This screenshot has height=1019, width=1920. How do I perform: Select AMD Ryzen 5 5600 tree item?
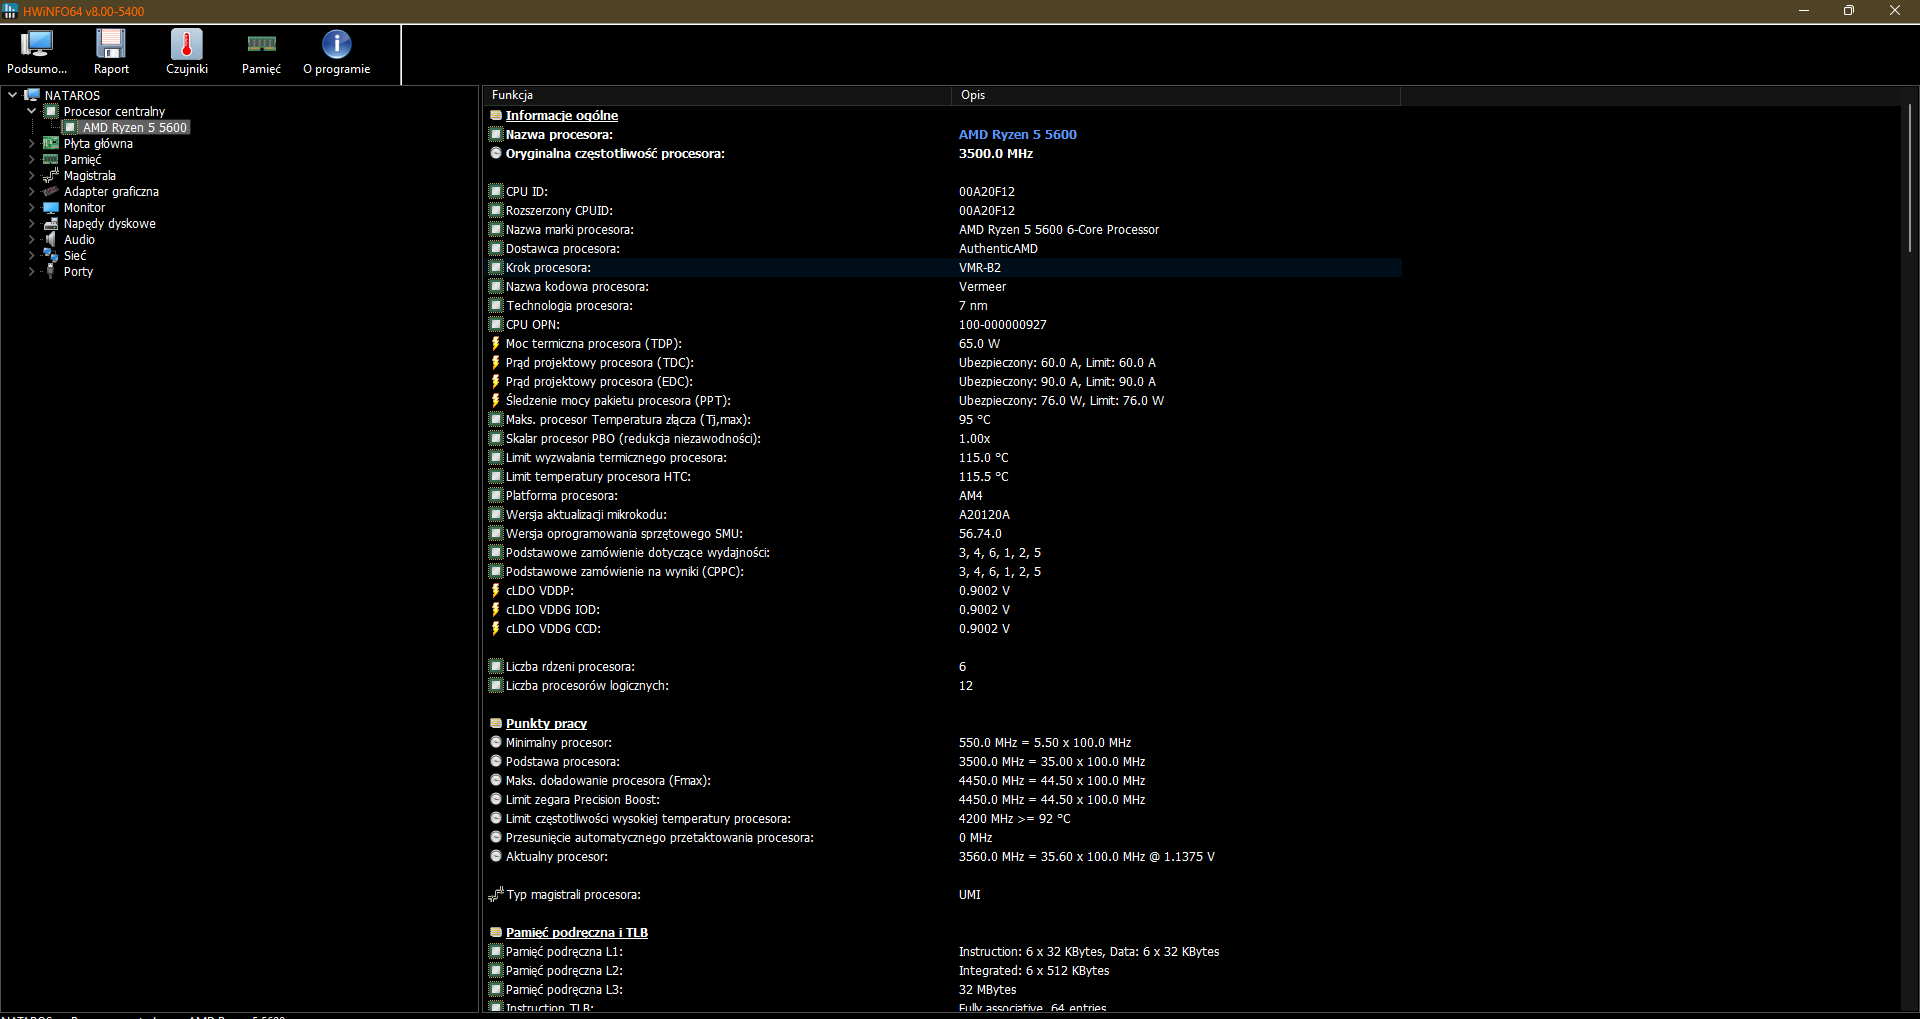[135, 127]
